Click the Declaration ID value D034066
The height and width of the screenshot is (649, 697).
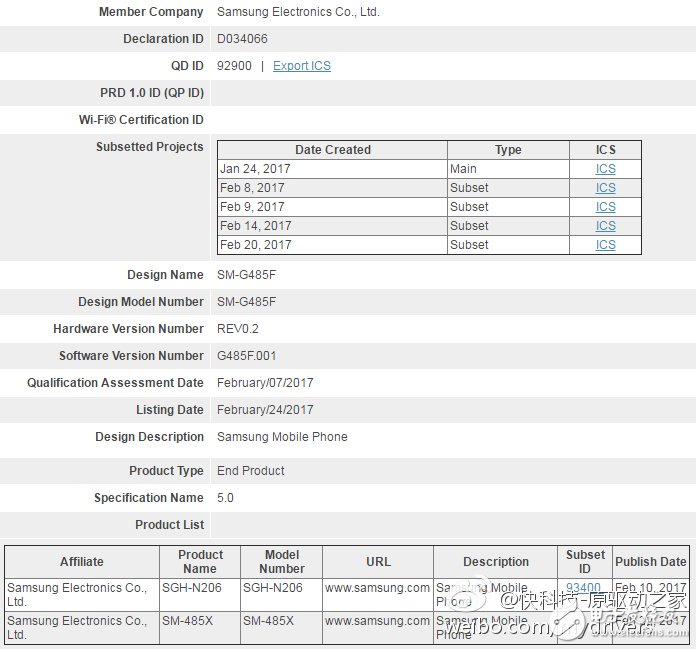point(242,39)
